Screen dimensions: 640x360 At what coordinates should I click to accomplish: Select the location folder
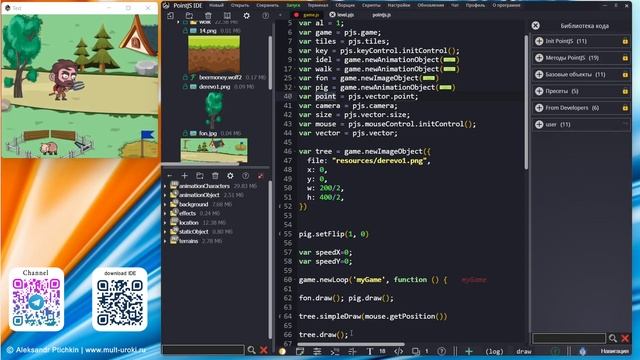(x=189, y=222)
